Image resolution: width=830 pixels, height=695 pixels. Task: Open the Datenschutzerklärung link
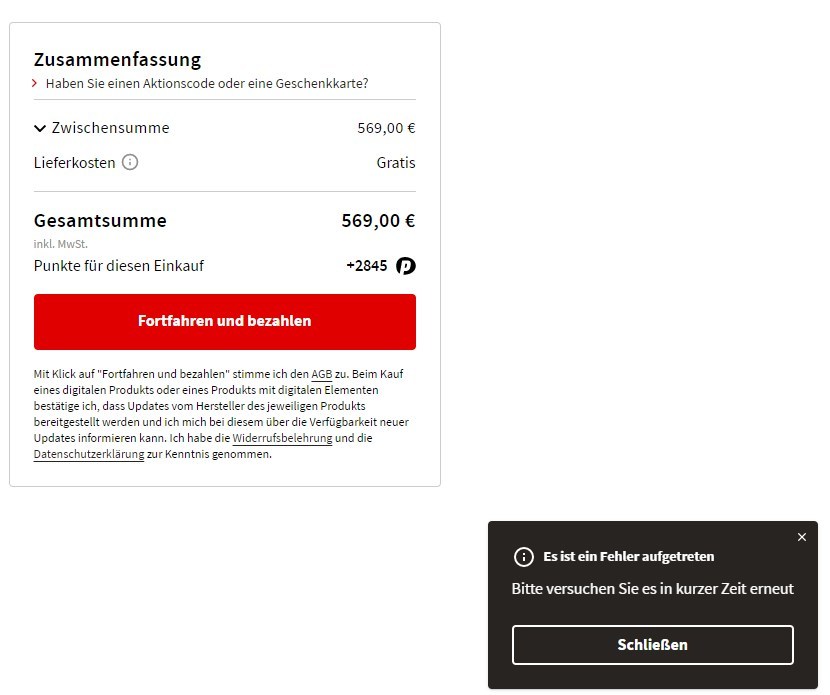click(x=89, y=454)
